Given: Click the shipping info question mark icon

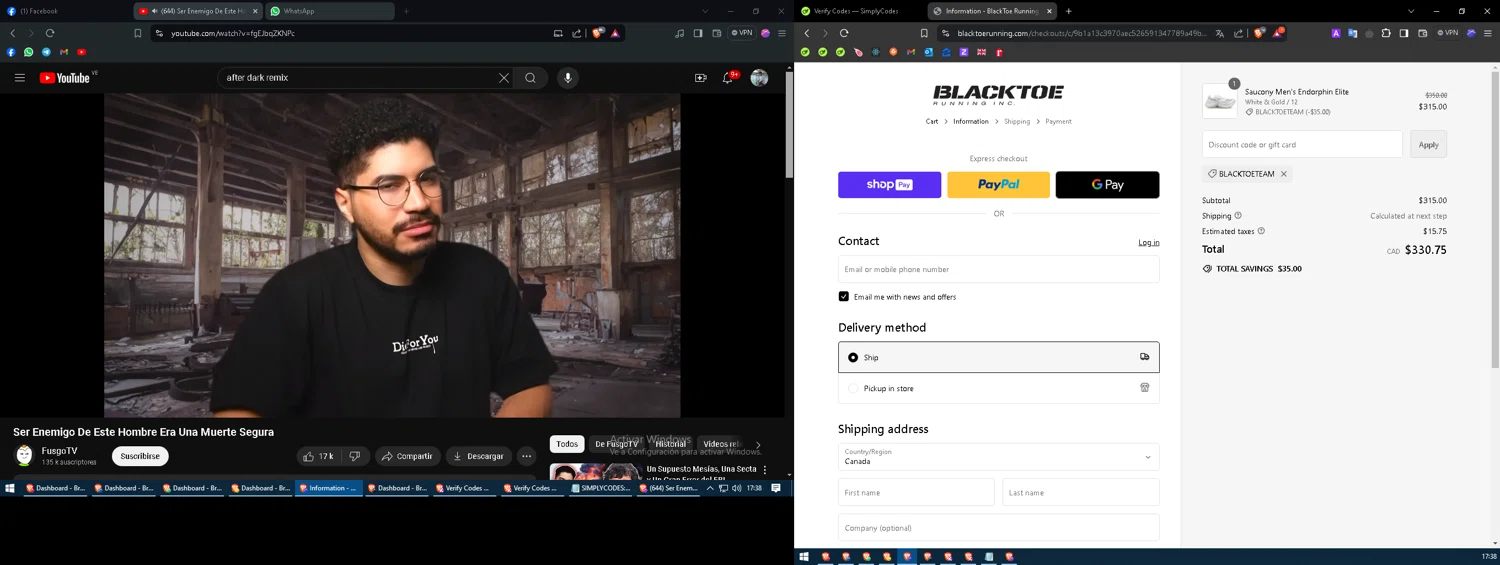Looking at the screenshot, I should [x=1238, y=216].
